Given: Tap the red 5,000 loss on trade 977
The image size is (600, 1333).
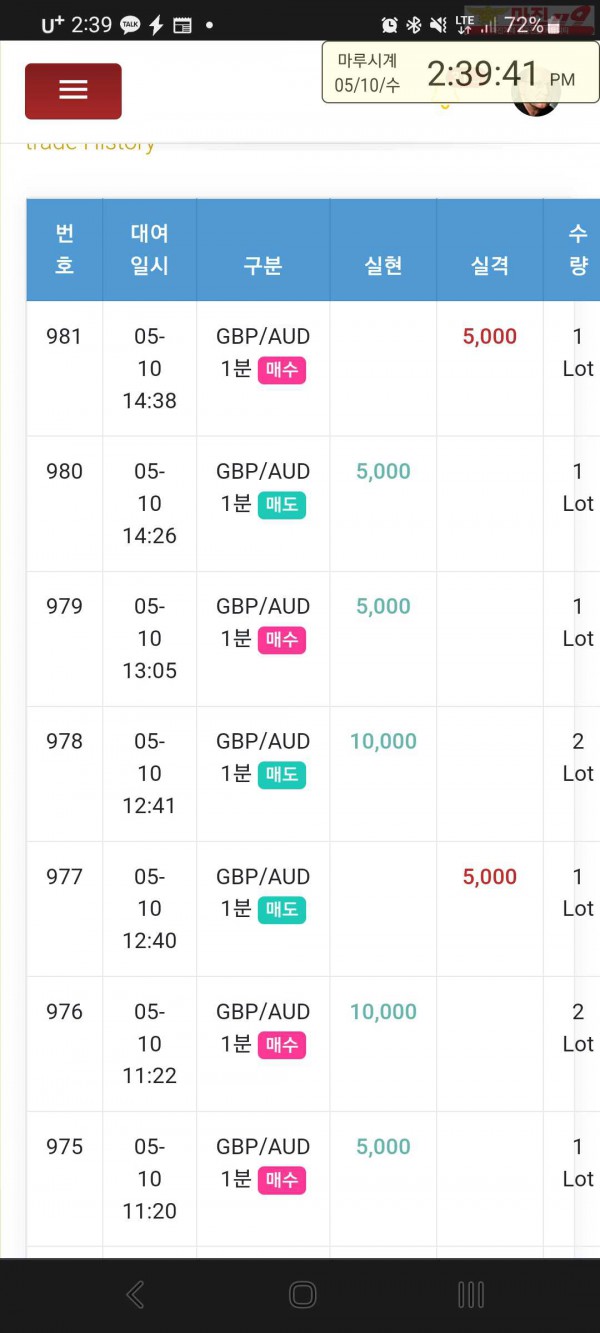Looking at the screenshot, I should (490, 877).
